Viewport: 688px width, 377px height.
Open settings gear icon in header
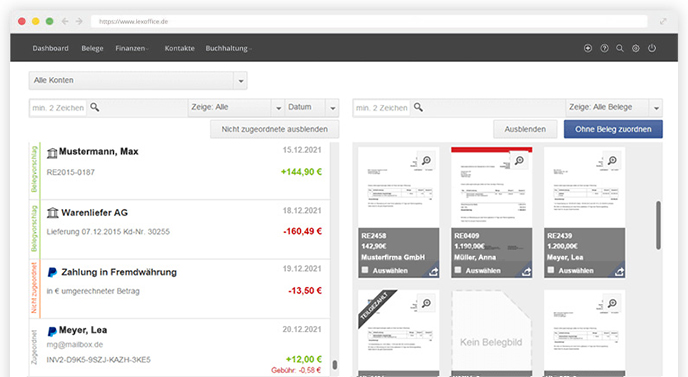635,48
